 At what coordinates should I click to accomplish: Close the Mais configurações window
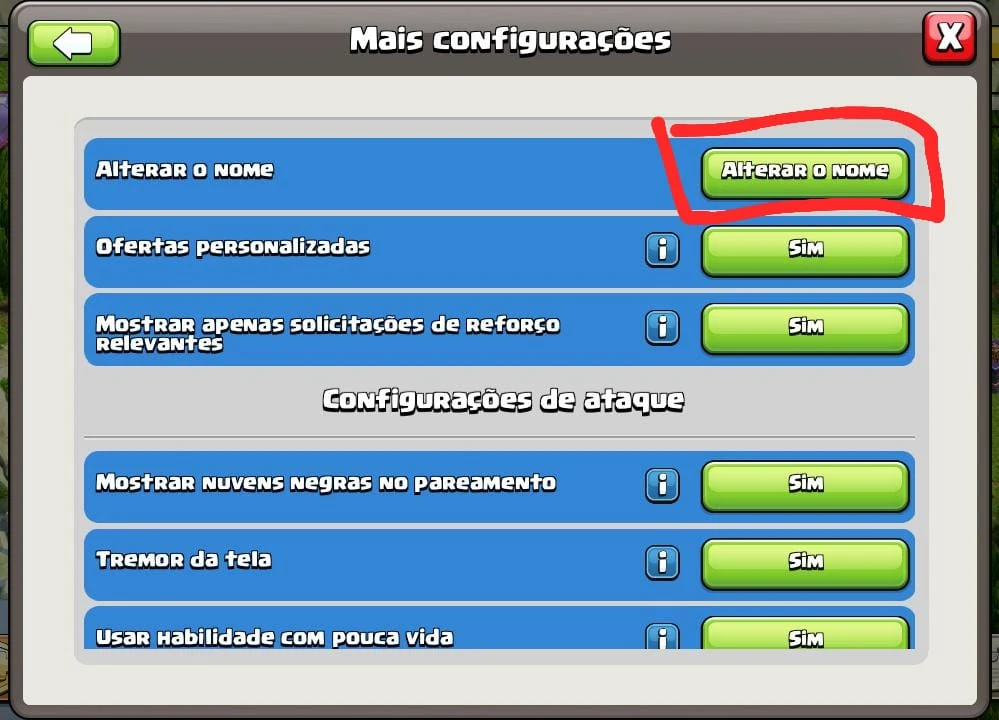949,38
